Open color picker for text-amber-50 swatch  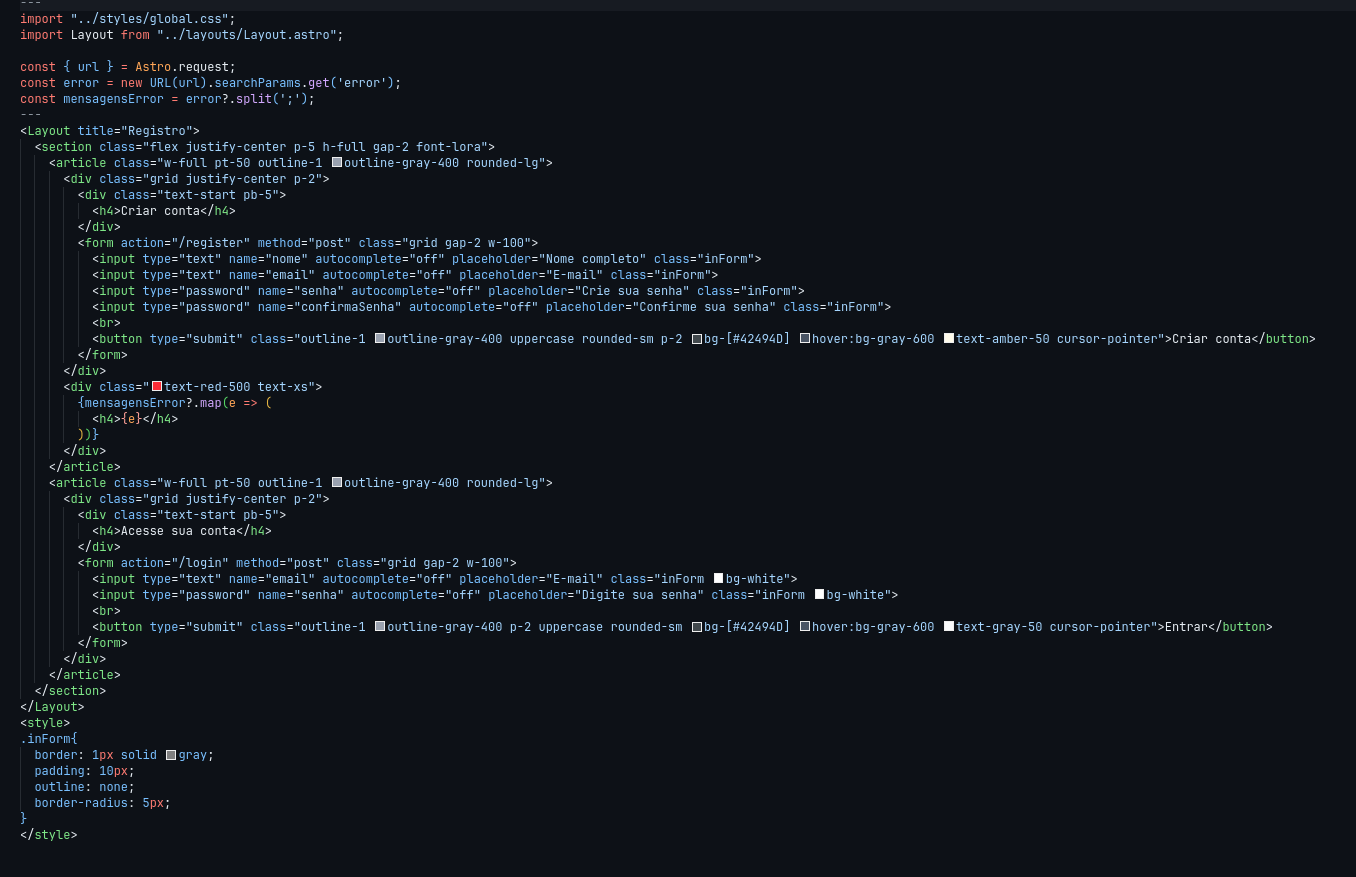949,339
